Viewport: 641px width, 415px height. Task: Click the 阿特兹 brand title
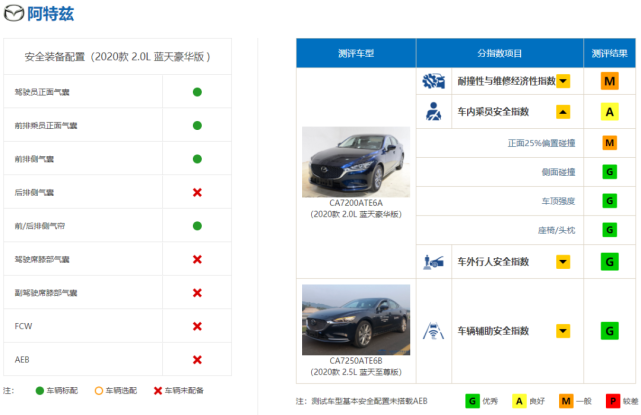coord(51,14)
